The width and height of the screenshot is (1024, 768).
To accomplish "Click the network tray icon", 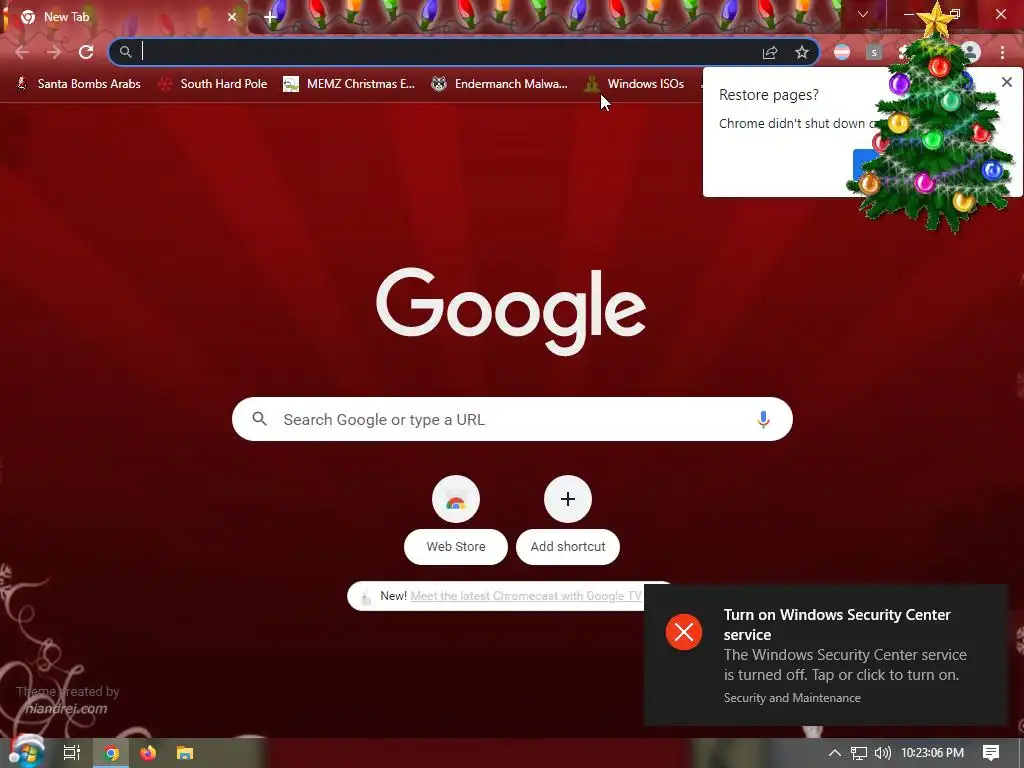I will (x=859, y=753).
